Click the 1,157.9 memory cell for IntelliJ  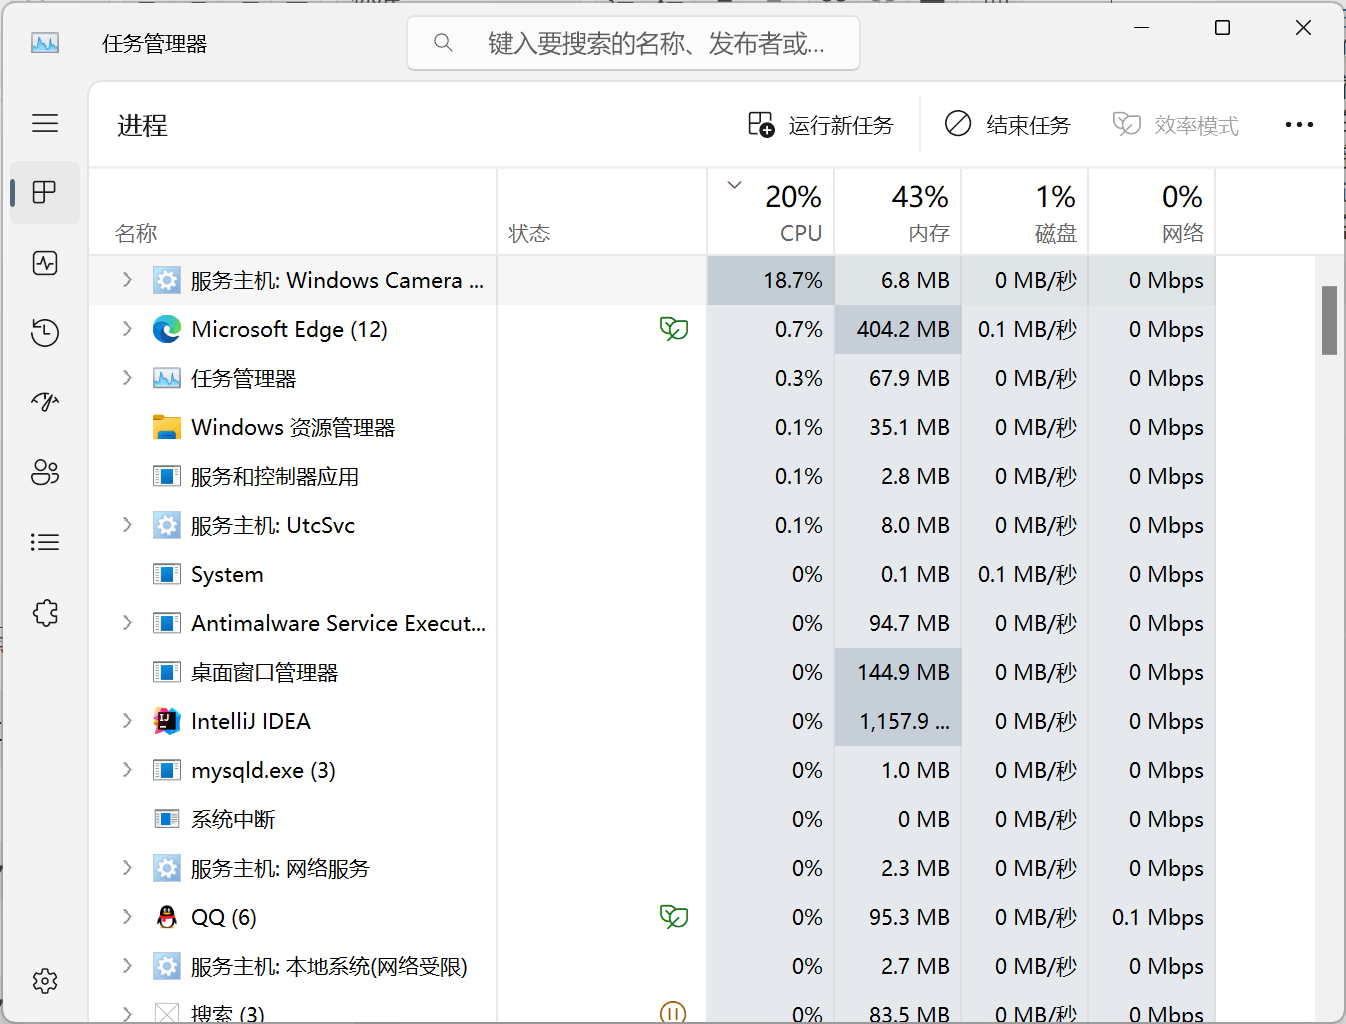(898, 721)
